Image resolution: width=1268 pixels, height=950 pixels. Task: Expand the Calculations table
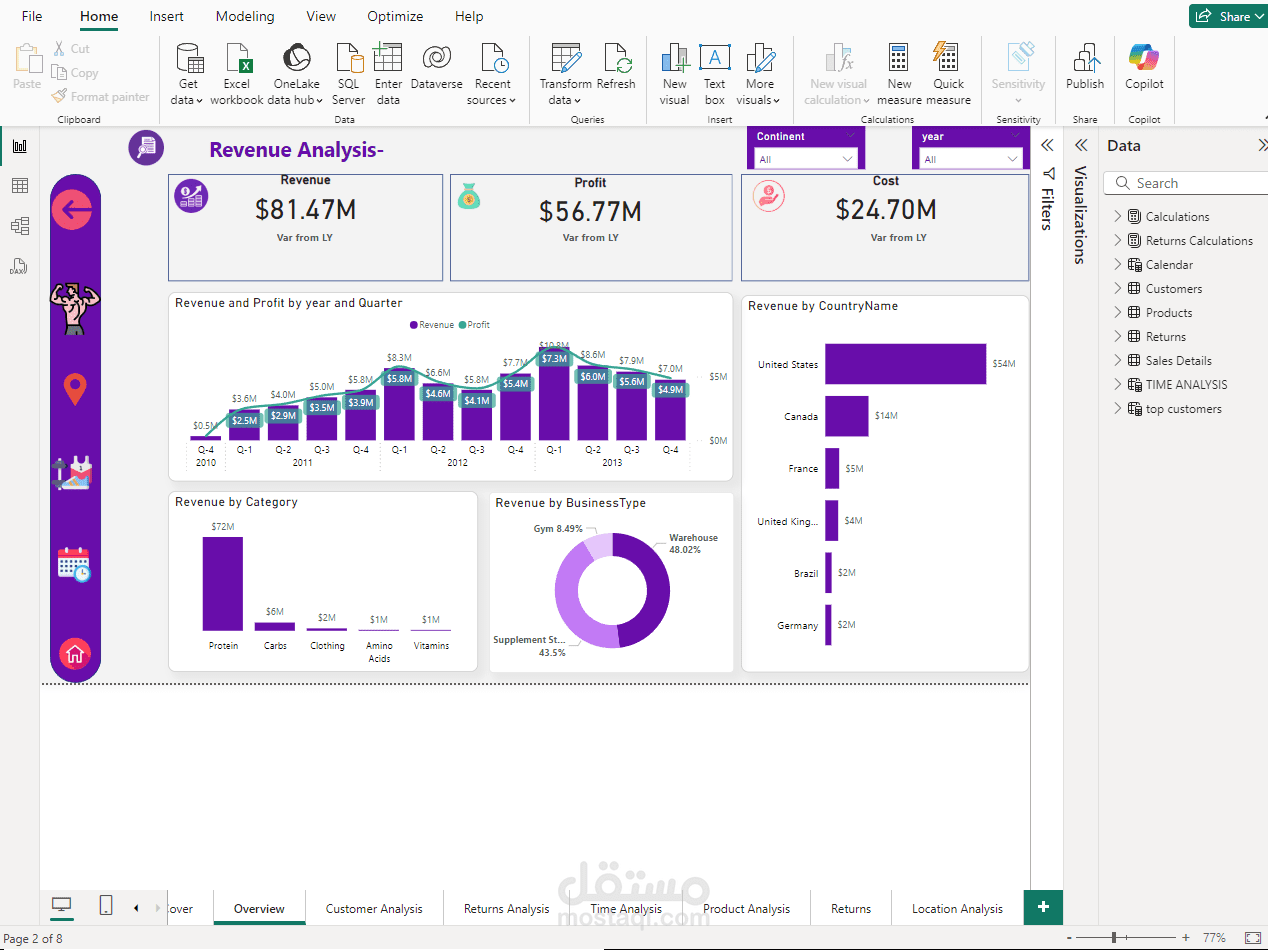(1118, 216)
